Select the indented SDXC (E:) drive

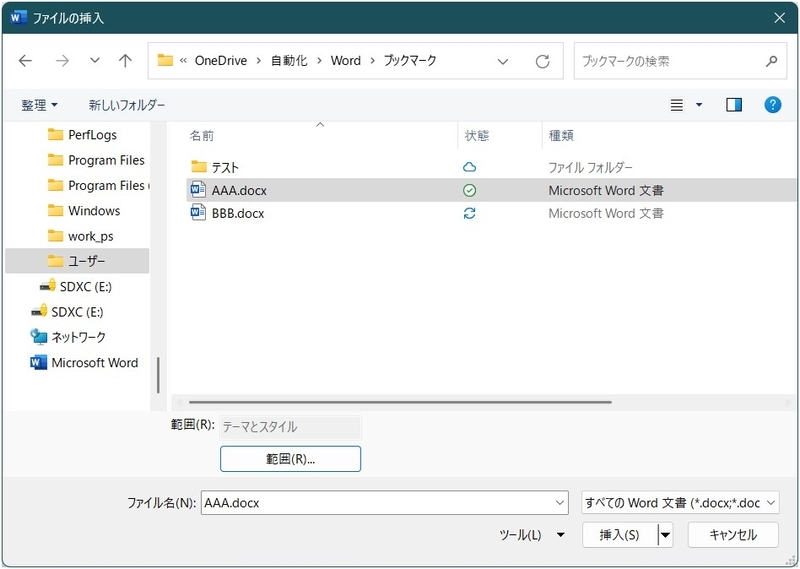pyautogui.click(x=76, y=287)
